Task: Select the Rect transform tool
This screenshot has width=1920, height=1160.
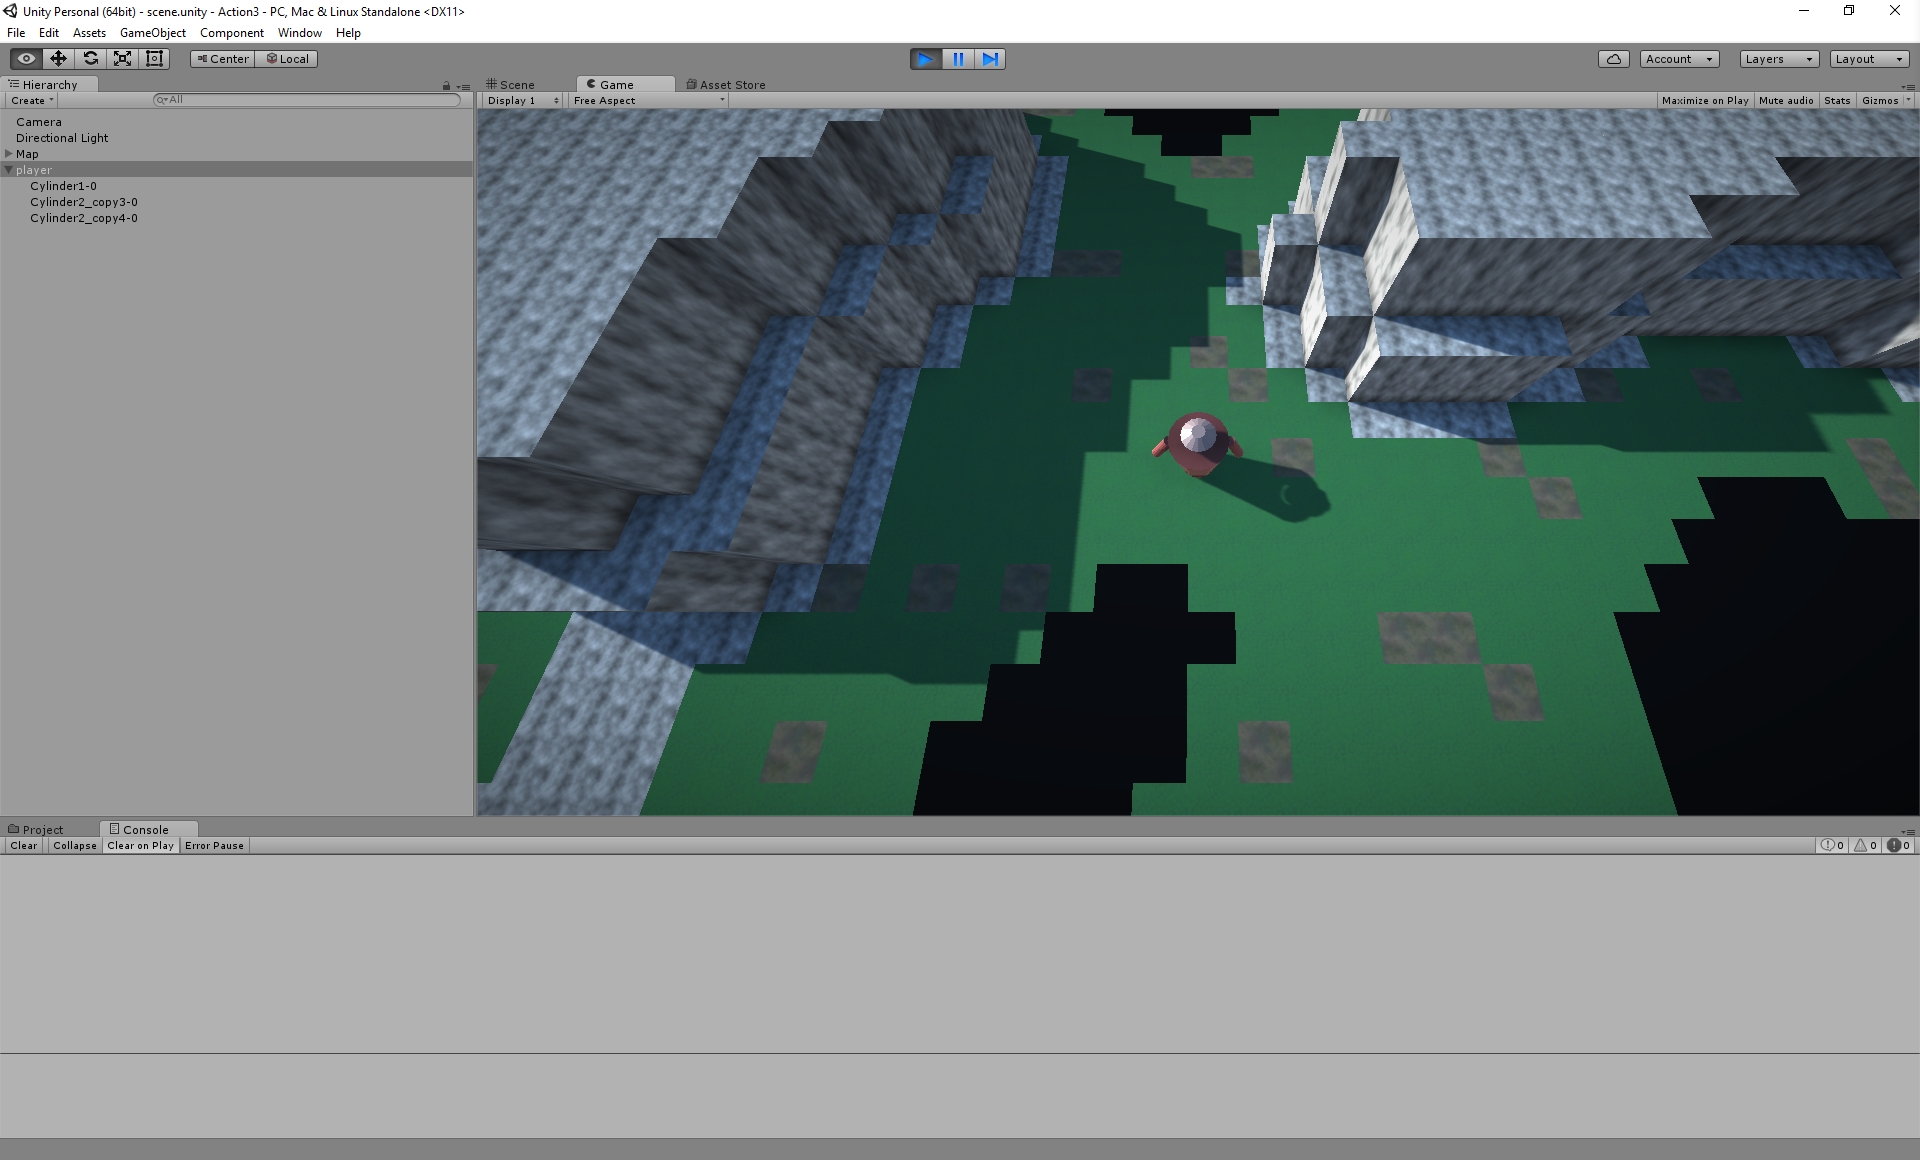Action: [x=154, y=59]
